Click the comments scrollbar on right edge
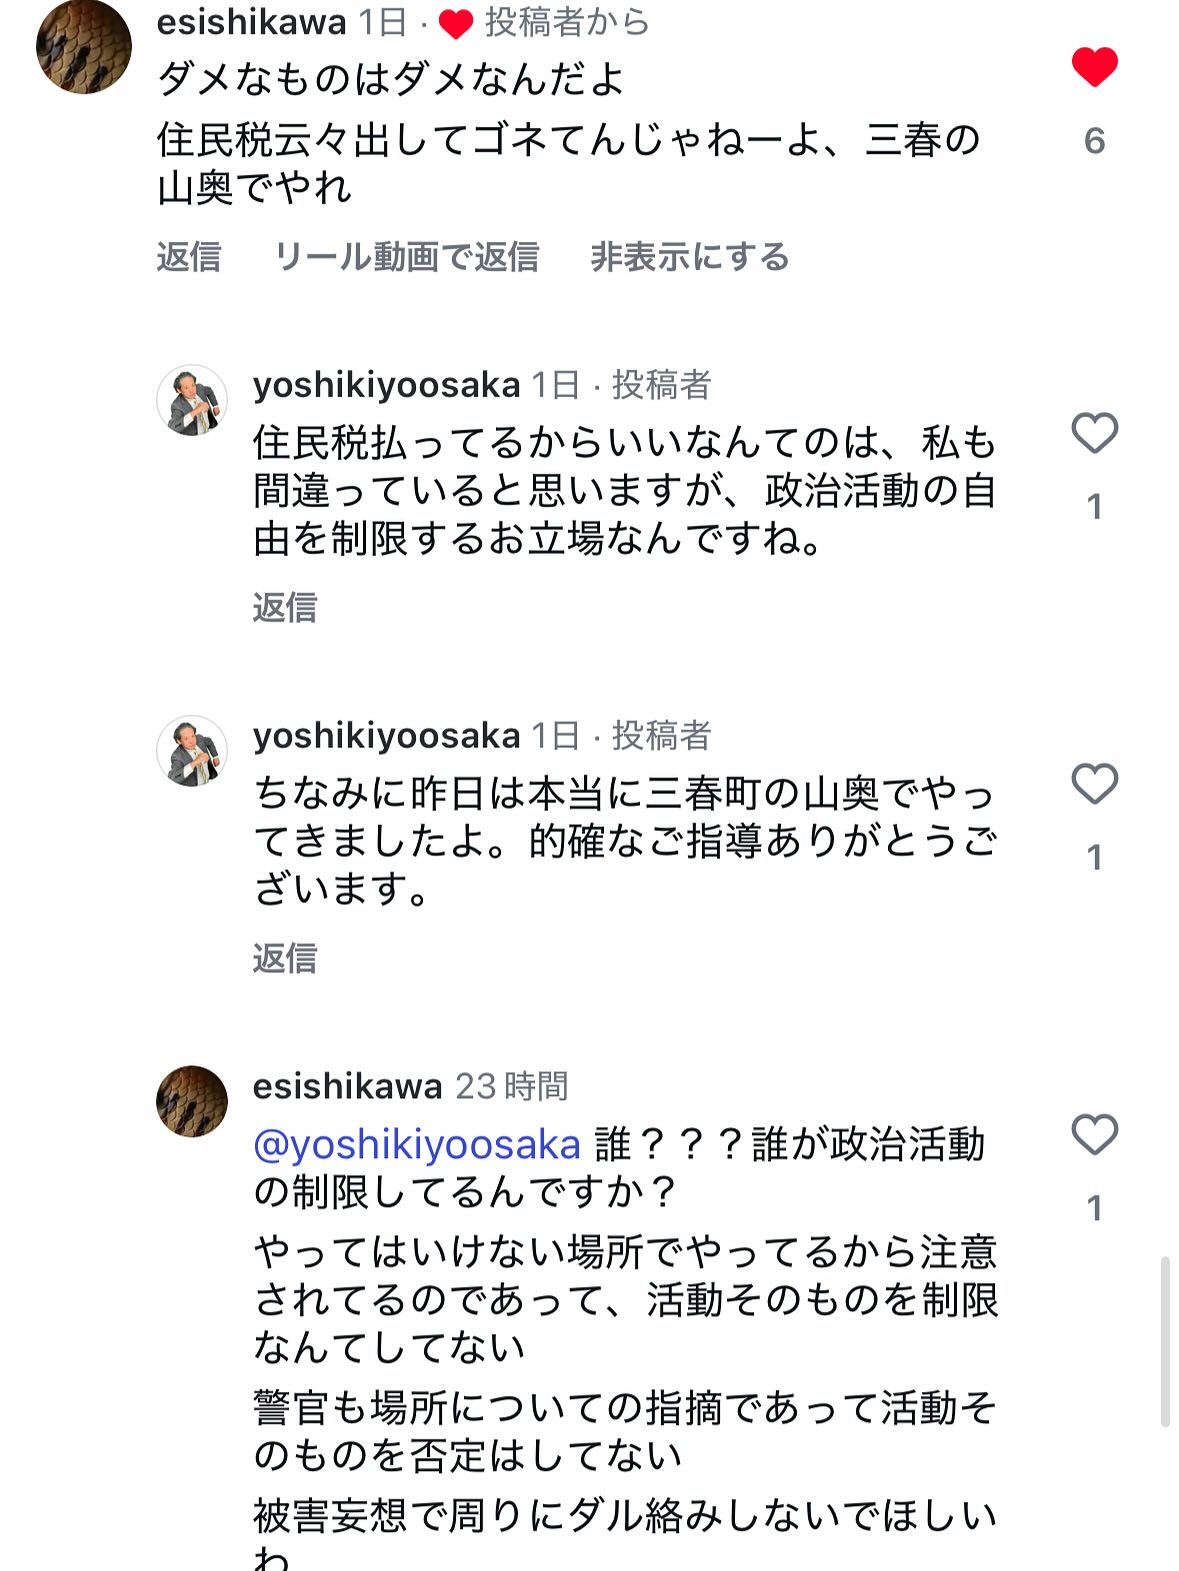The image size is (1179, 1571). [1164, 1342]
